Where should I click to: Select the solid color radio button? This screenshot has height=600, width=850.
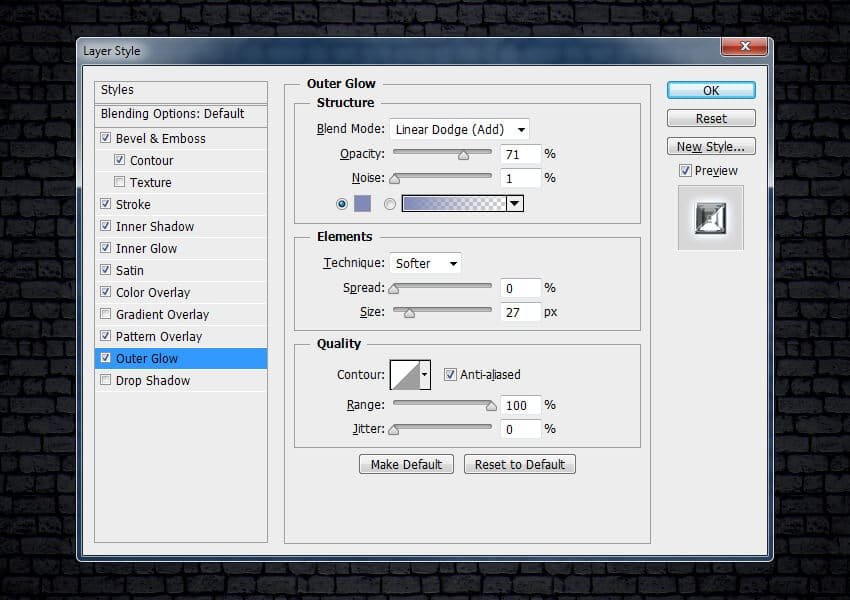[342, 204]
